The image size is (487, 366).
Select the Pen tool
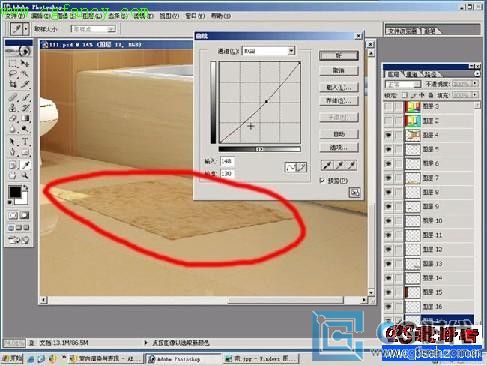(x=13, y=152)
